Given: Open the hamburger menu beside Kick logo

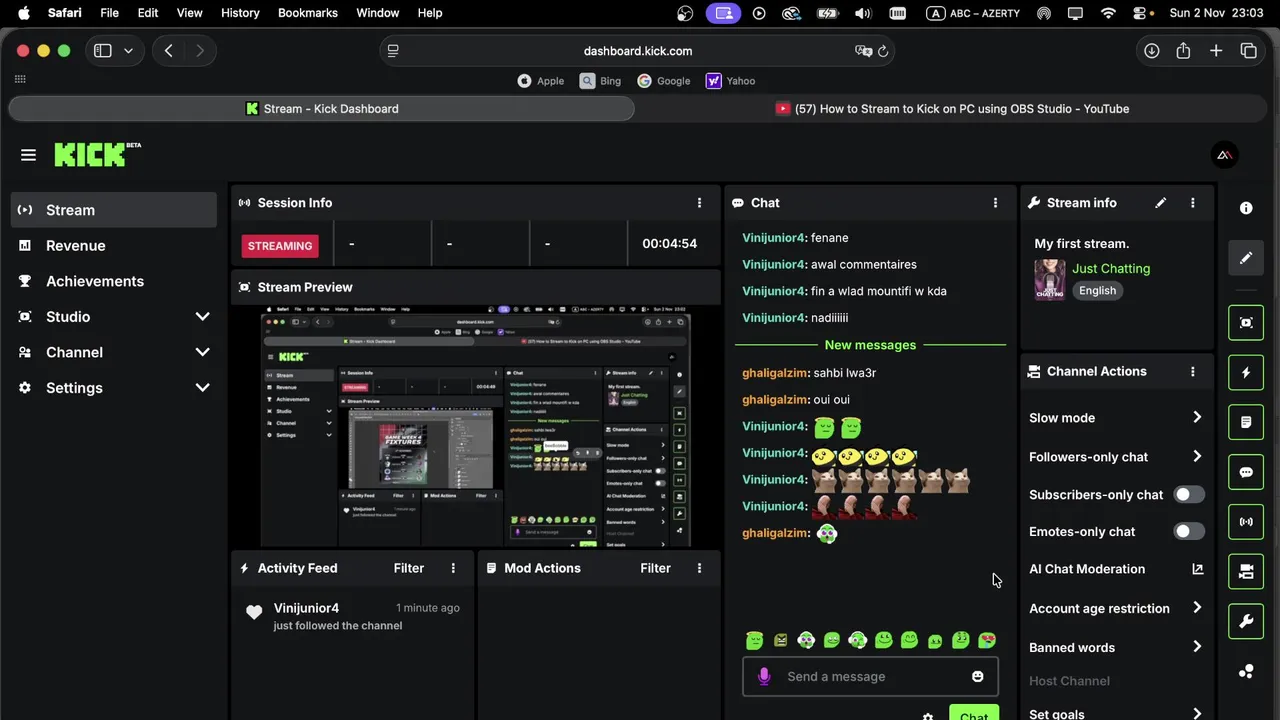Looking at the screenshot, I should click(x=28, y=155).
